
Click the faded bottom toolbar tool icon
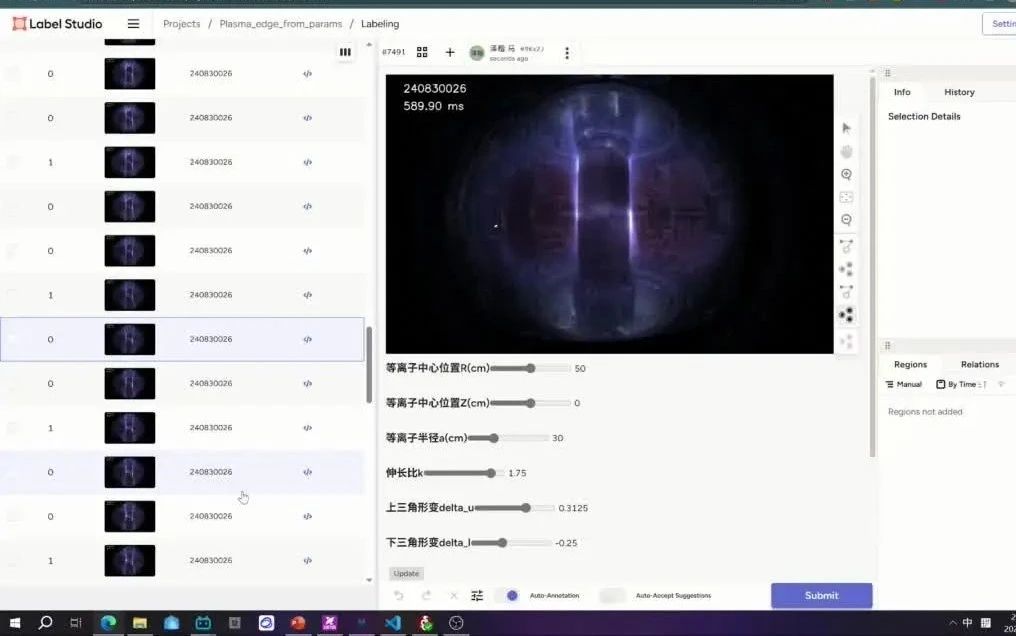click(x=846, y=341)
